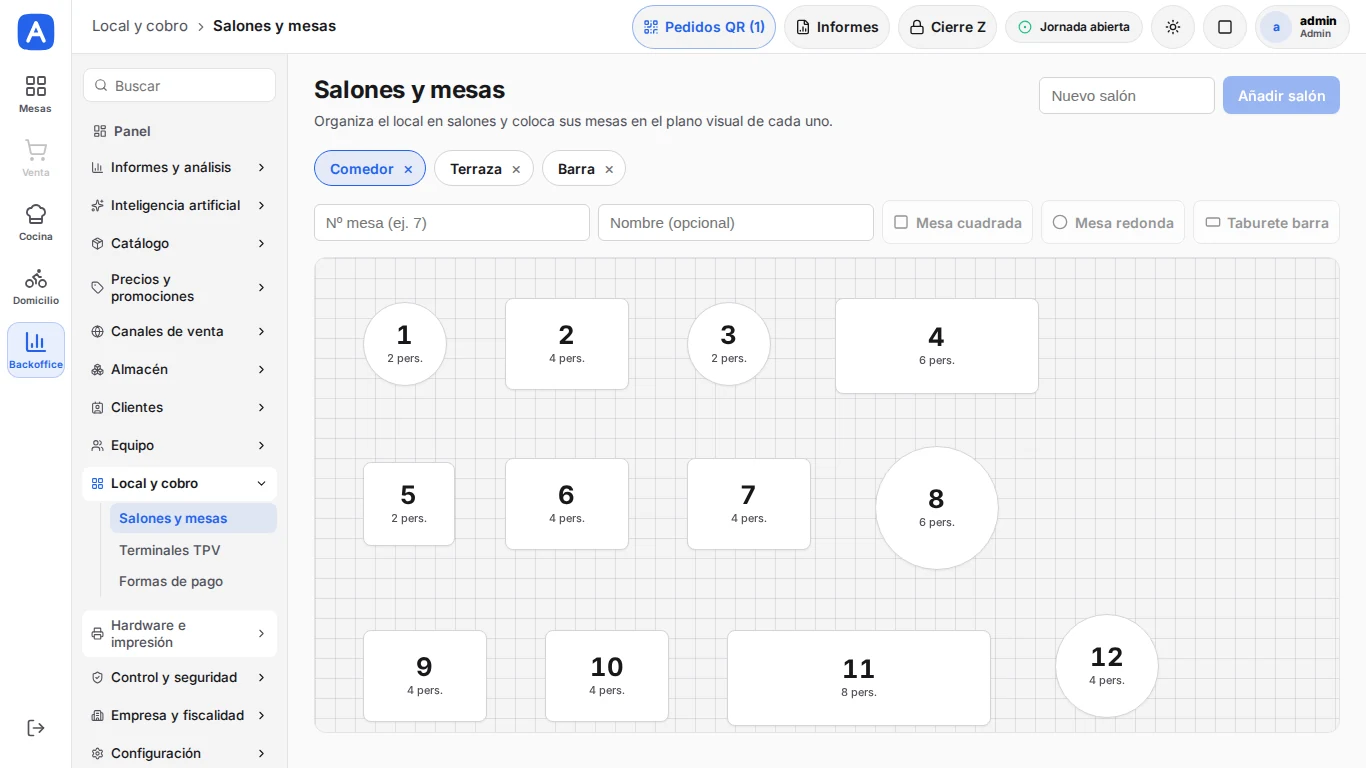Viewport: 1366px width, 768px height.
Task: Expand the Almacén section
Action: 179,370
